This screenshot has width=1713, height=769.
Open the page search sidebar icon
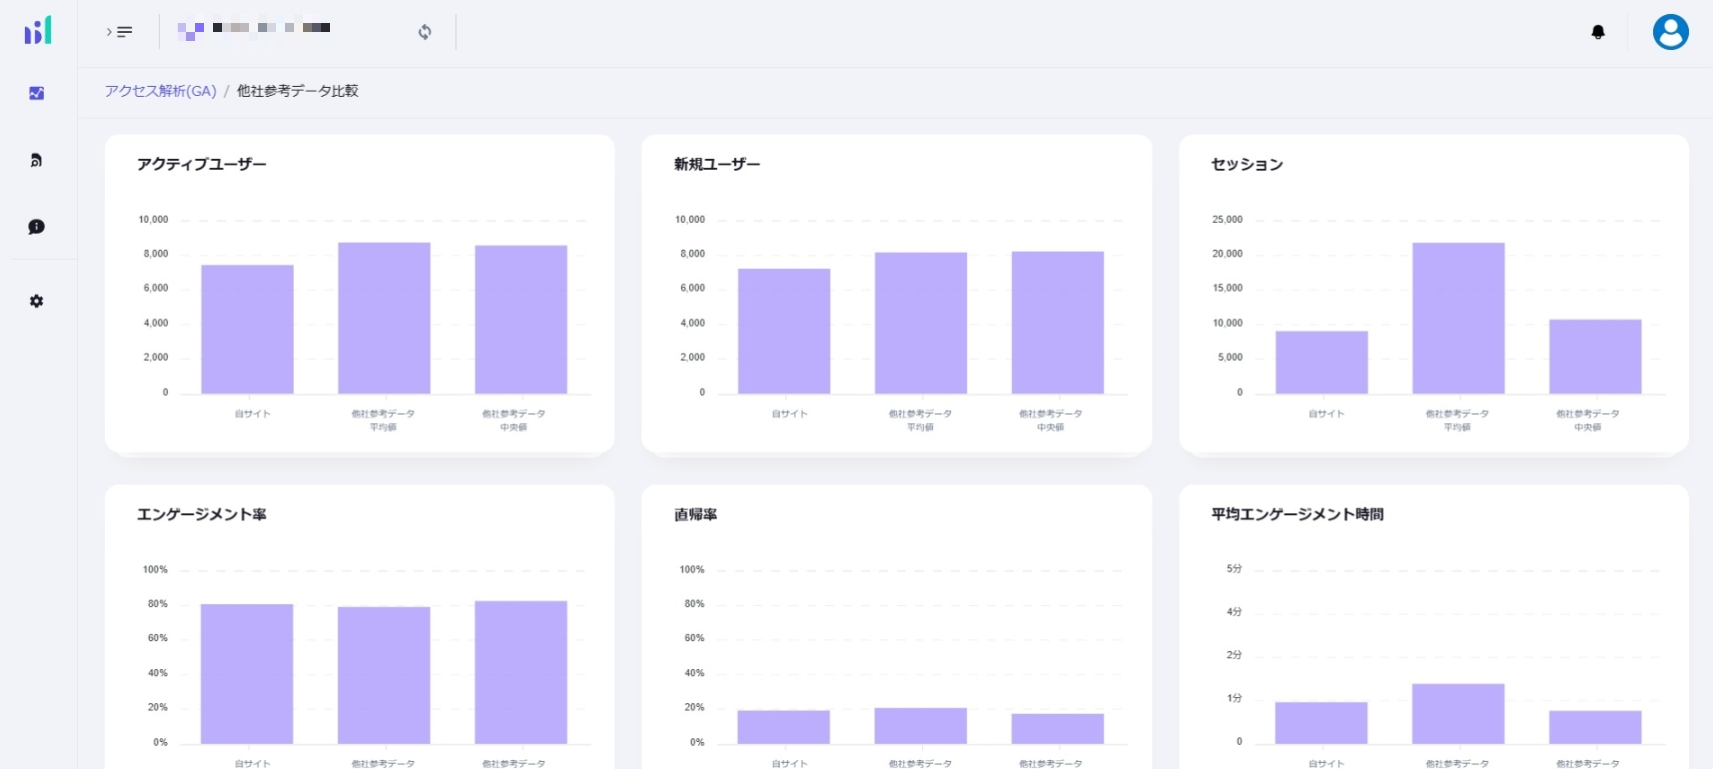37,160
